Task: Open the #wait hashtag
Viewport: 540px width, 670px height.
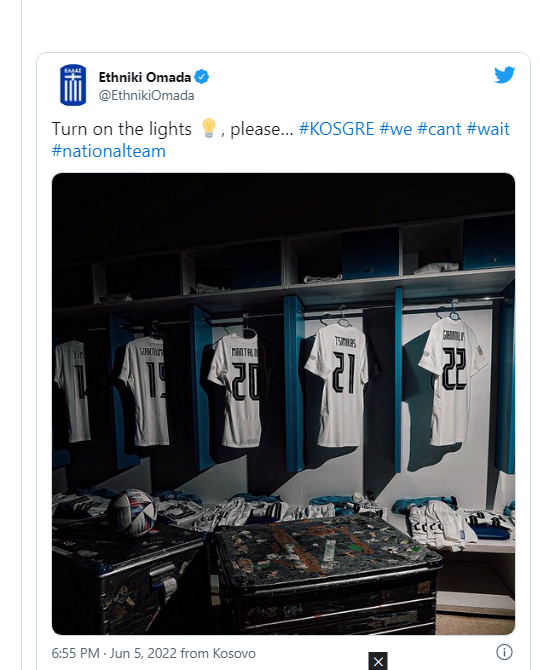Action: (x=488, y=129)
